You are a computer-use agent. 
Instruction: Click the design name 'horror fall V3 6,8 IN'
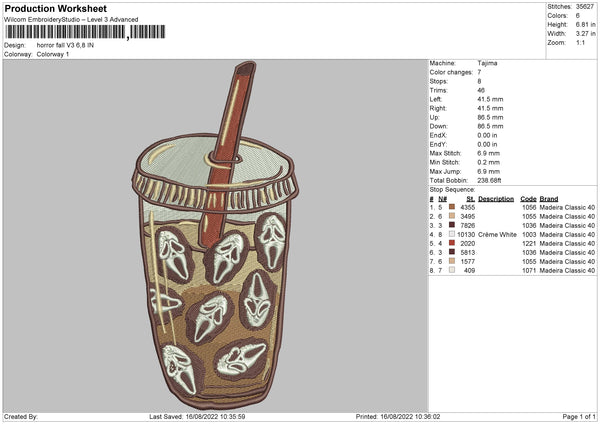[x=65, y=45]
